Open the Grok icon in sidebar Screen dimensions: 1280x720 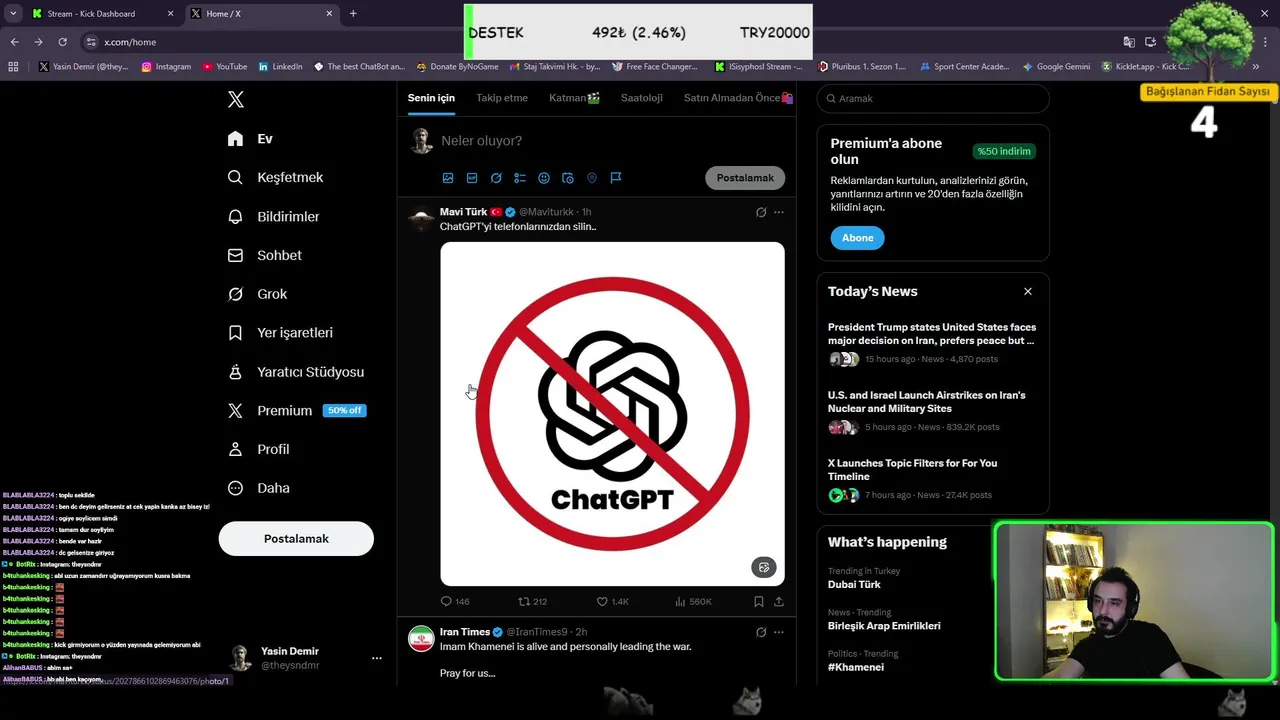235,294
